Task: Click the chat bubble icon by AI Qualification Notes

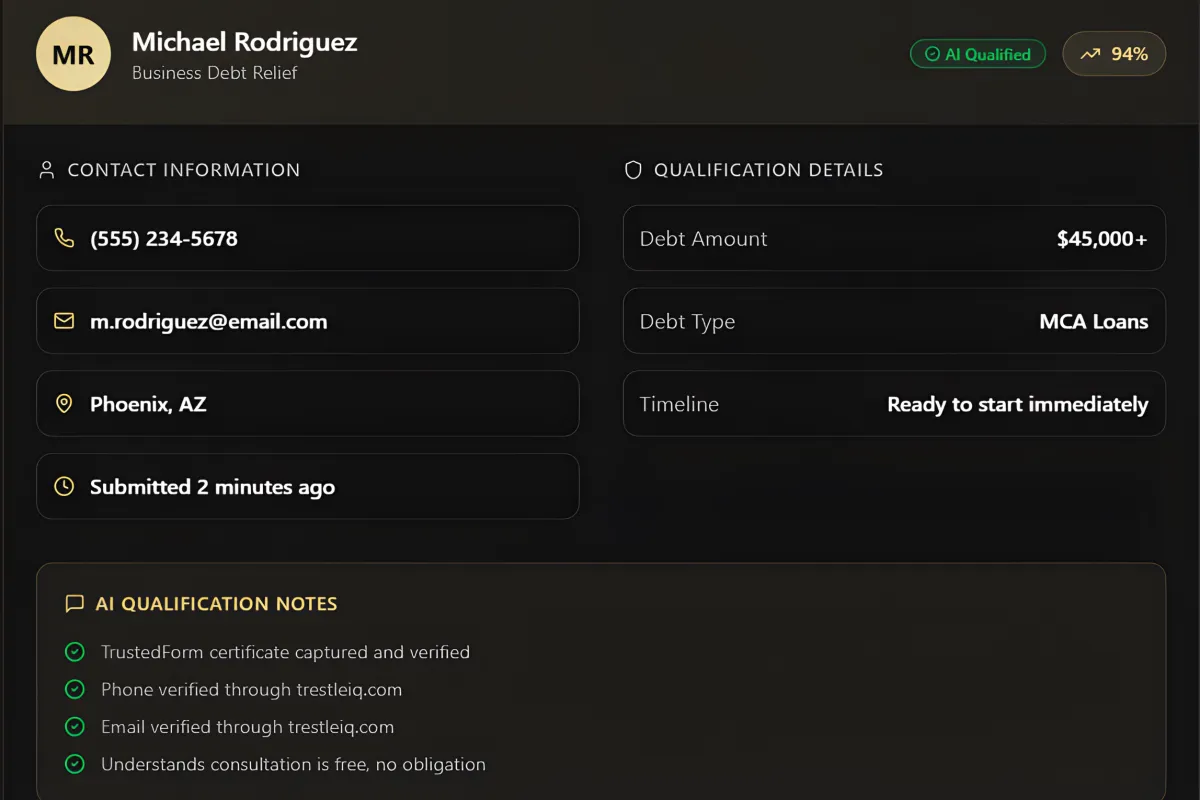Action: click(74, 604)
